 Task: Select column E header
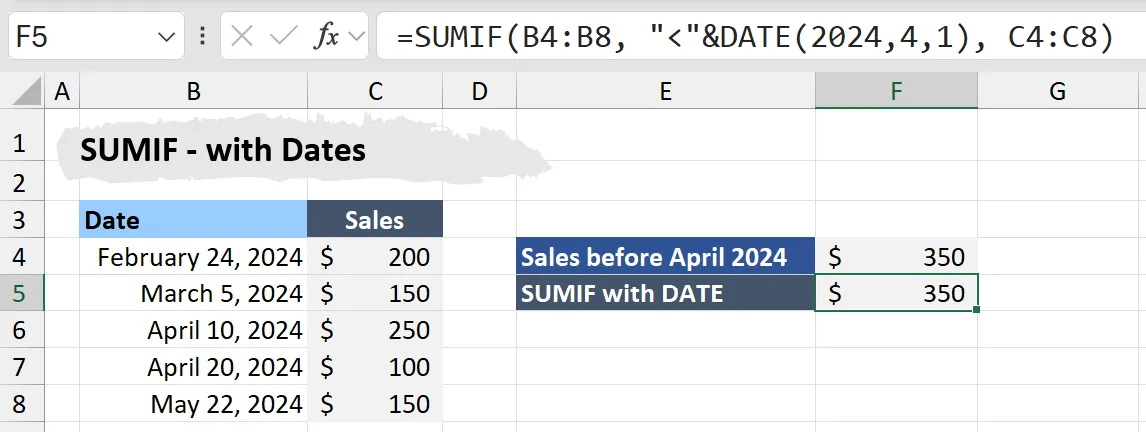pyautogui.click(x=665, y=92)
